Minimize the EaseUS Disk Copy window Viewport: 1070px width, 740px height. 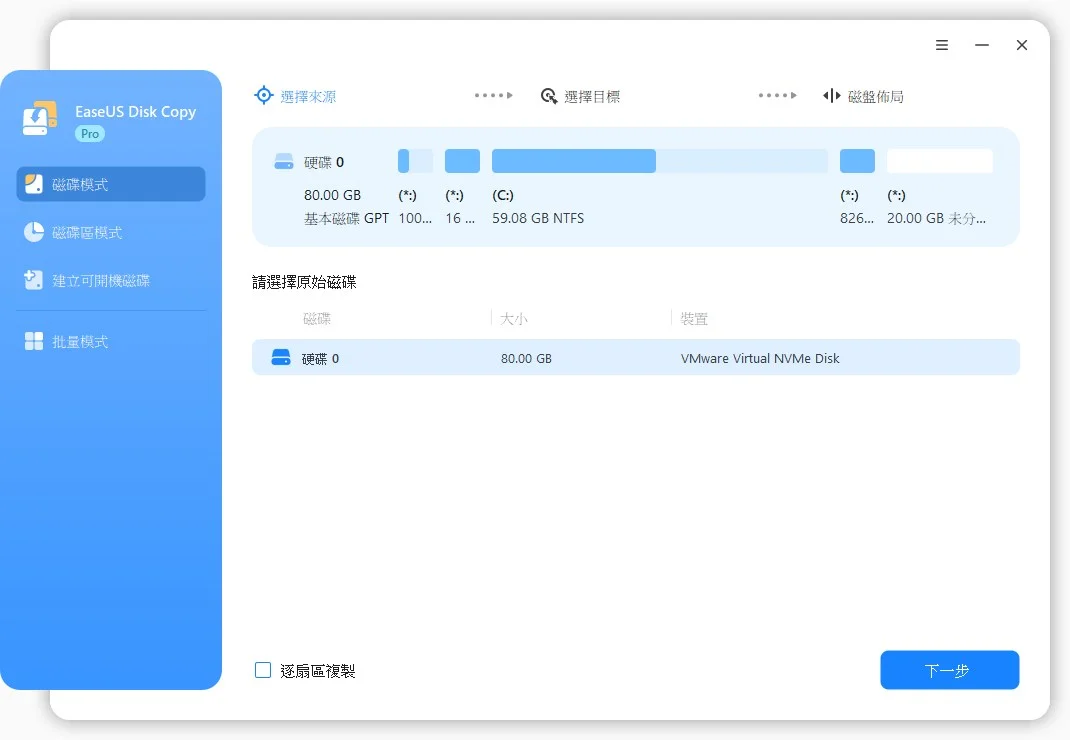[x=982, y=45]
